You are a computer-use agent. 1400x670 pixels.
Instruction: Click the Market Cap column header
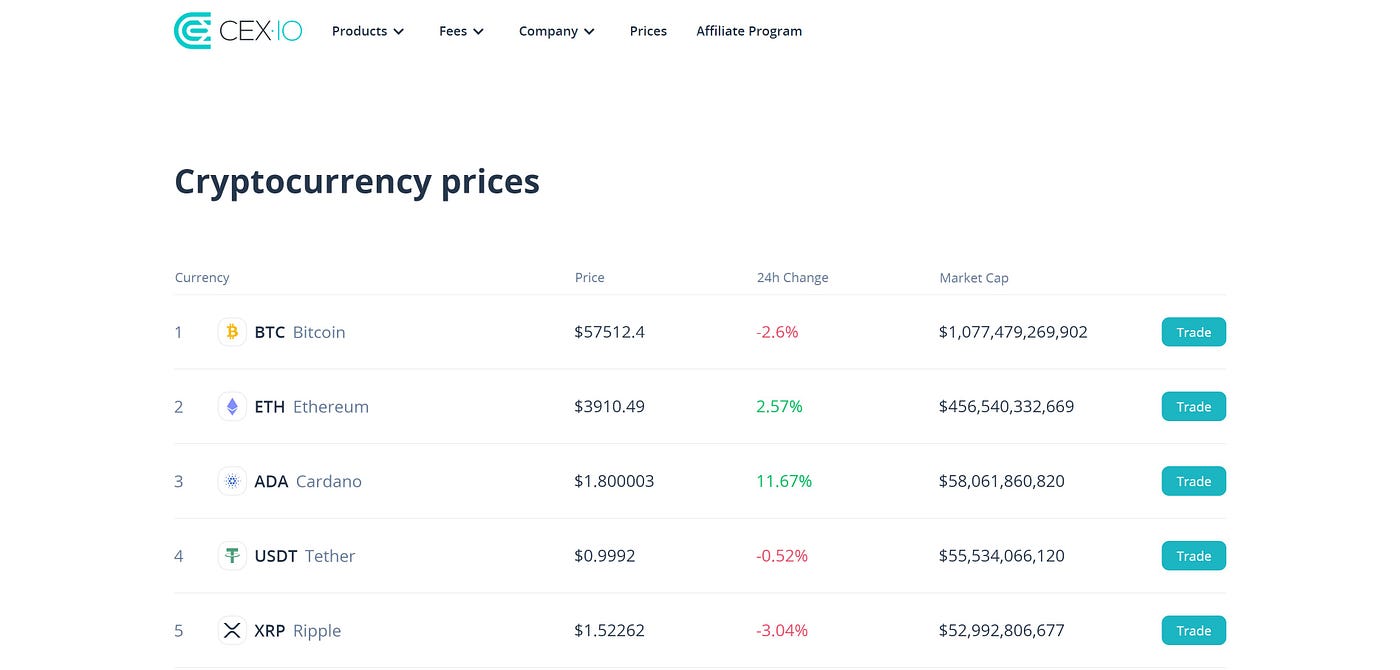coord(974,278)
